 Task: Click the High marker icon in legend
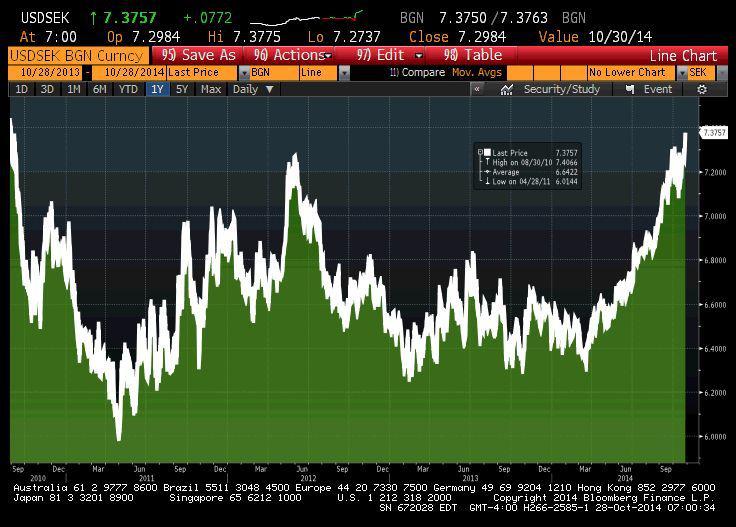point(486,162)
